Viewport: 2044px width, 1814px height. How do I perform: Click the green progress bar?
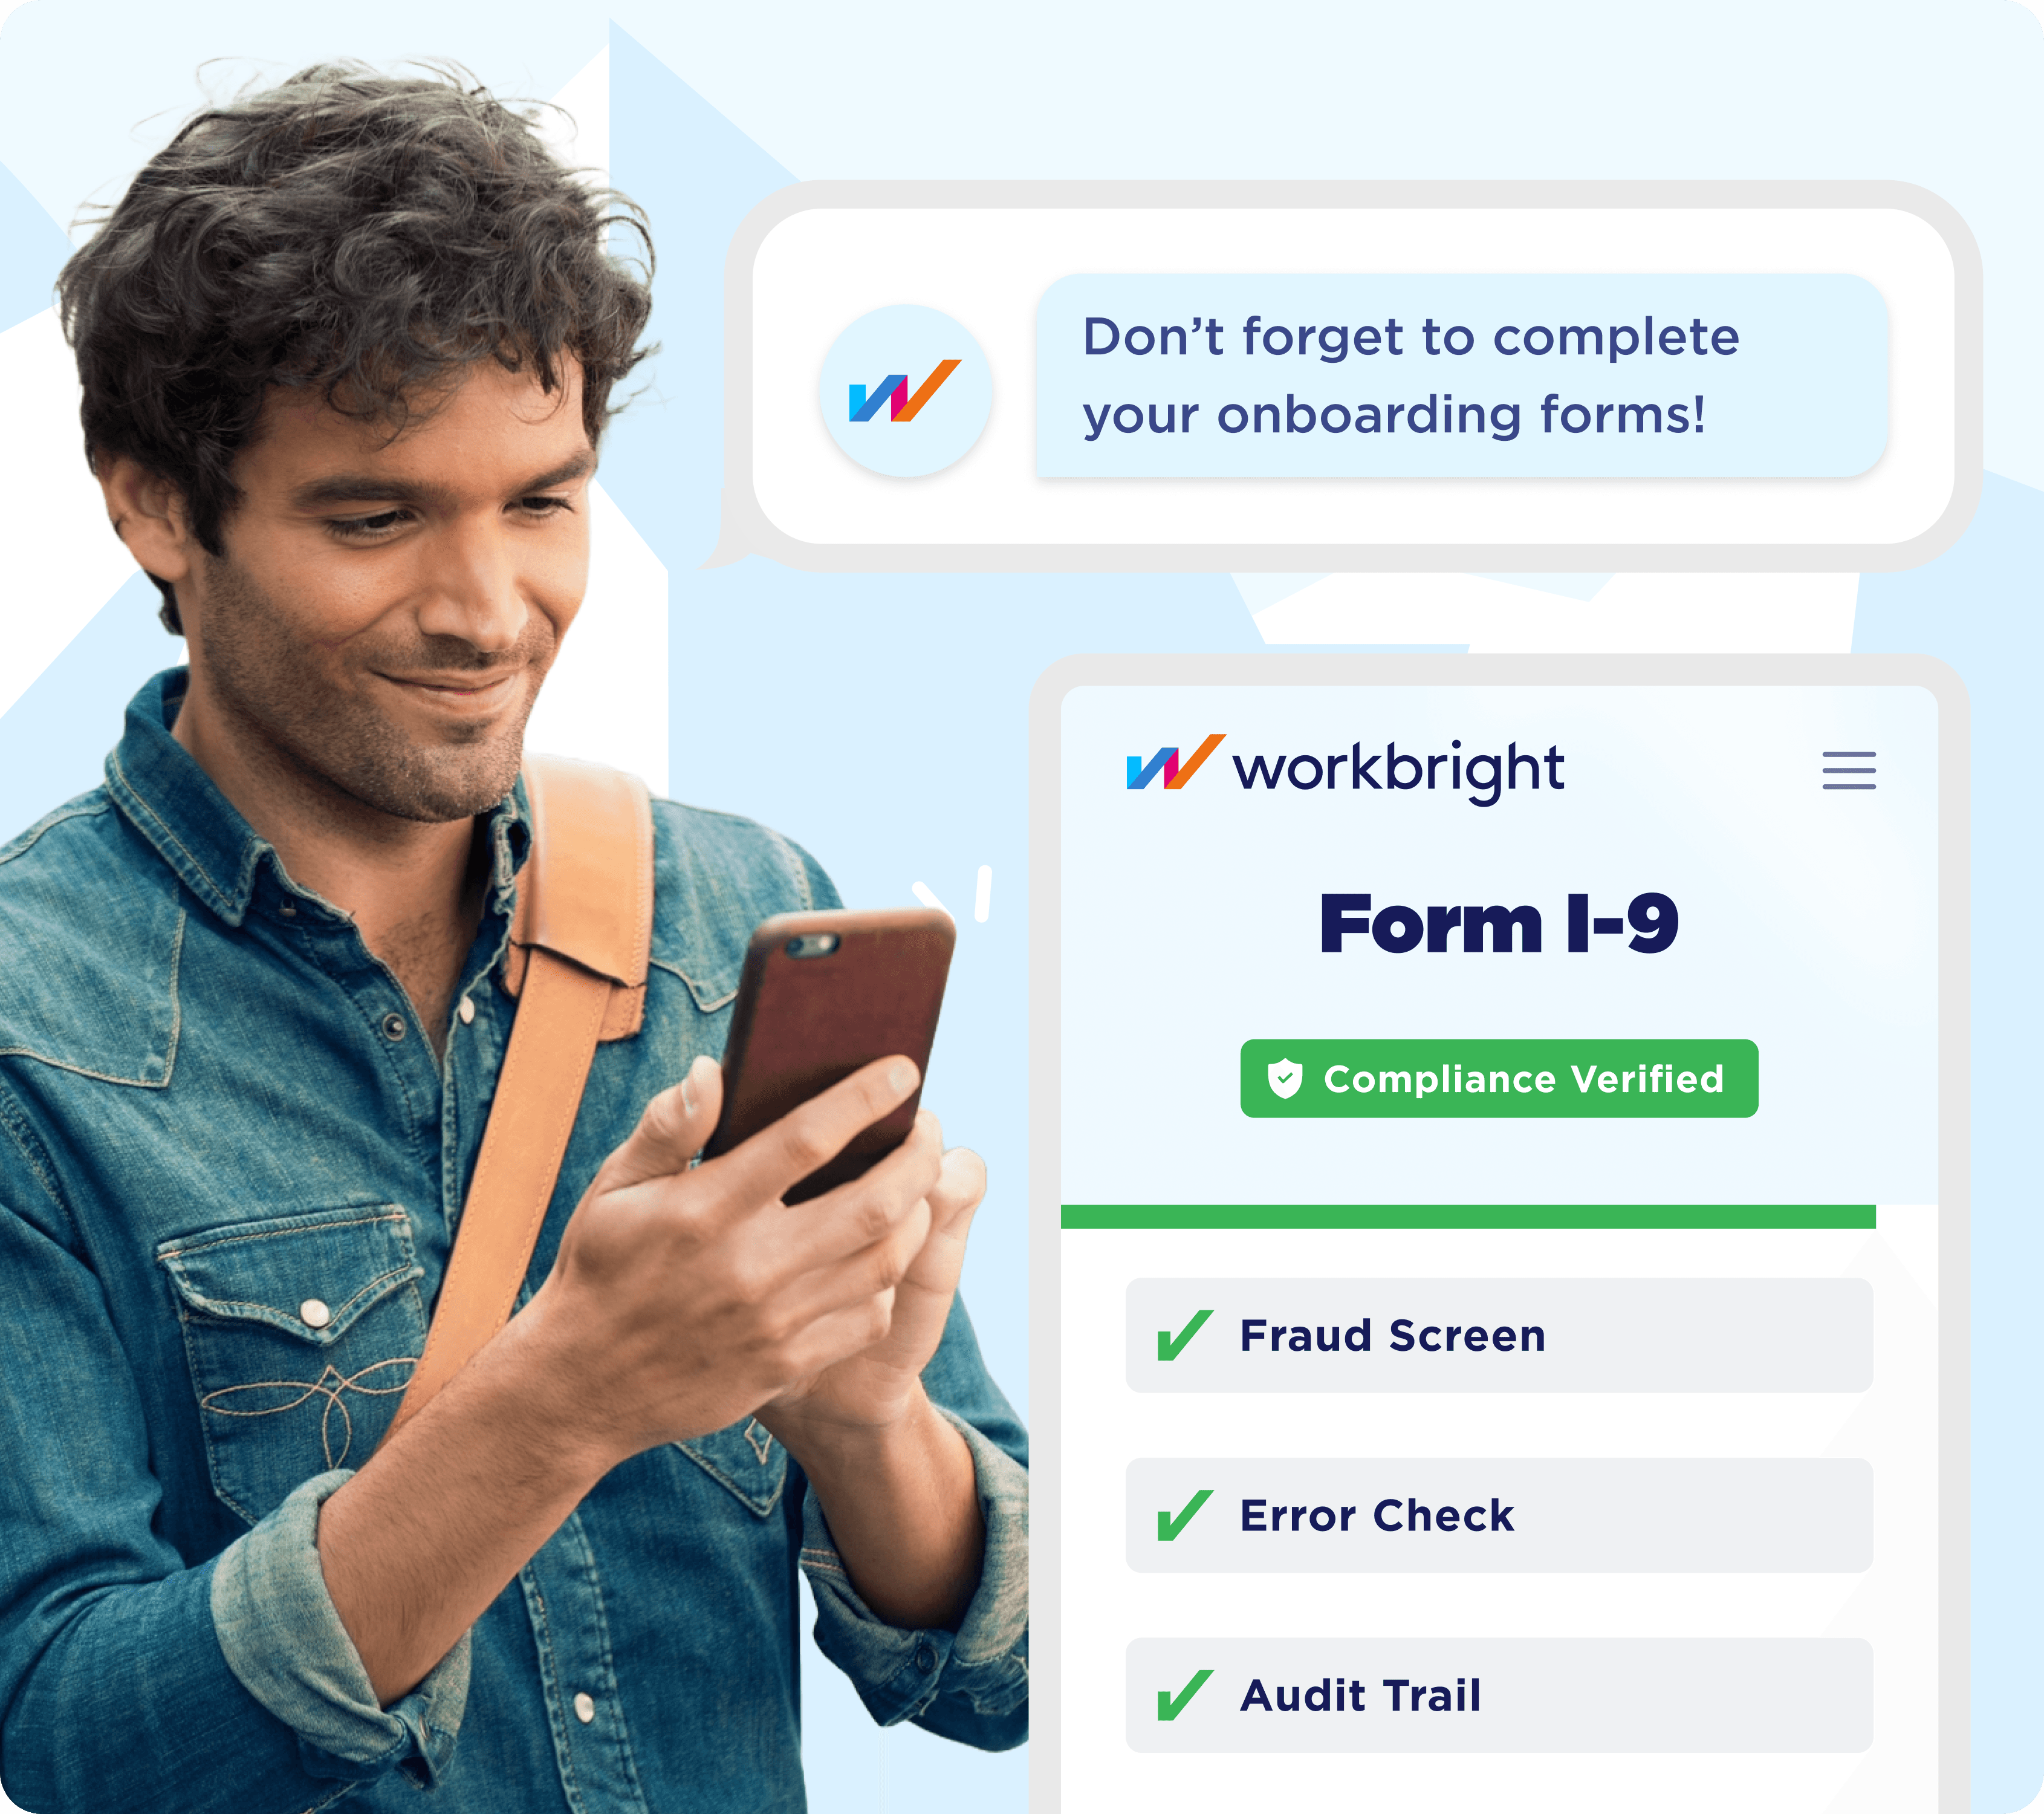(x=1468, y=1216)
